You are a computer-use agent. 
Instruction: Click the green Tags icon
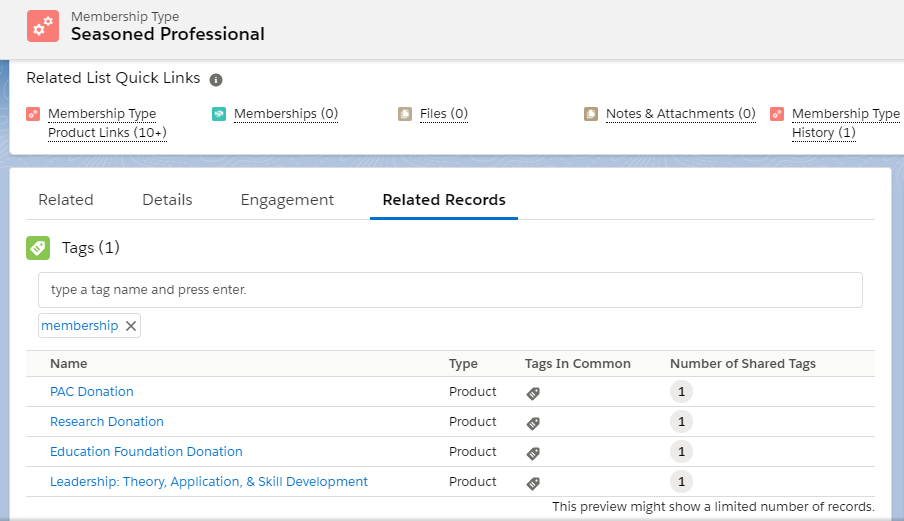pos(38,247)
